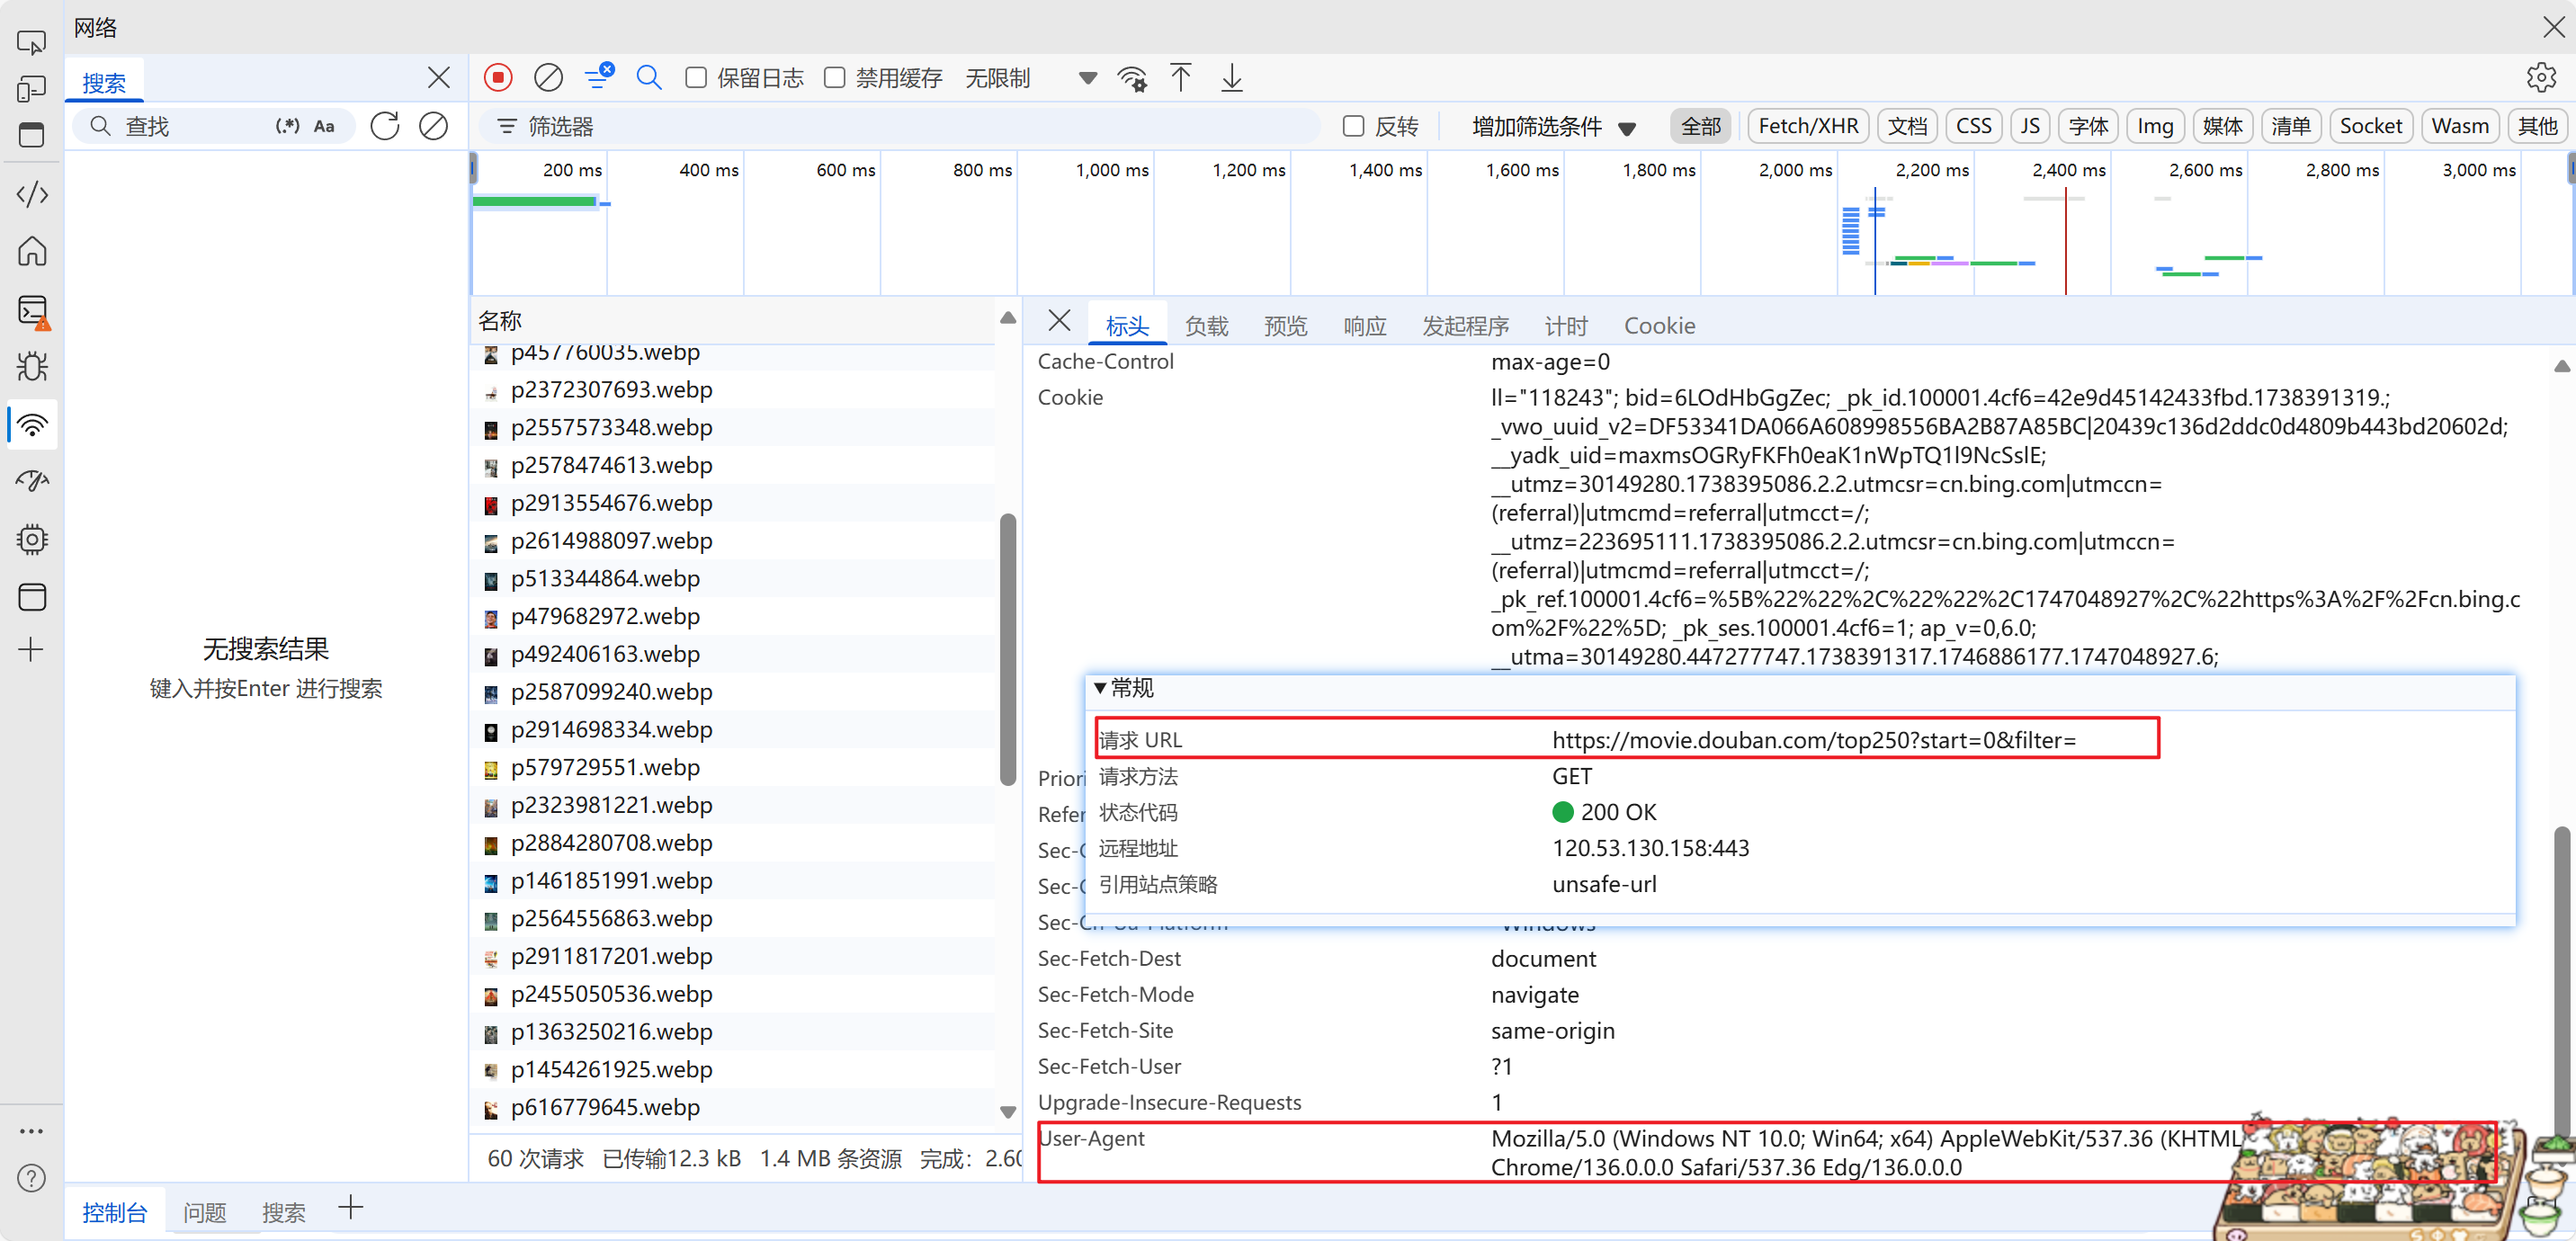
Task: Filter by Wasm requests
Action: tap(2459, 127)
